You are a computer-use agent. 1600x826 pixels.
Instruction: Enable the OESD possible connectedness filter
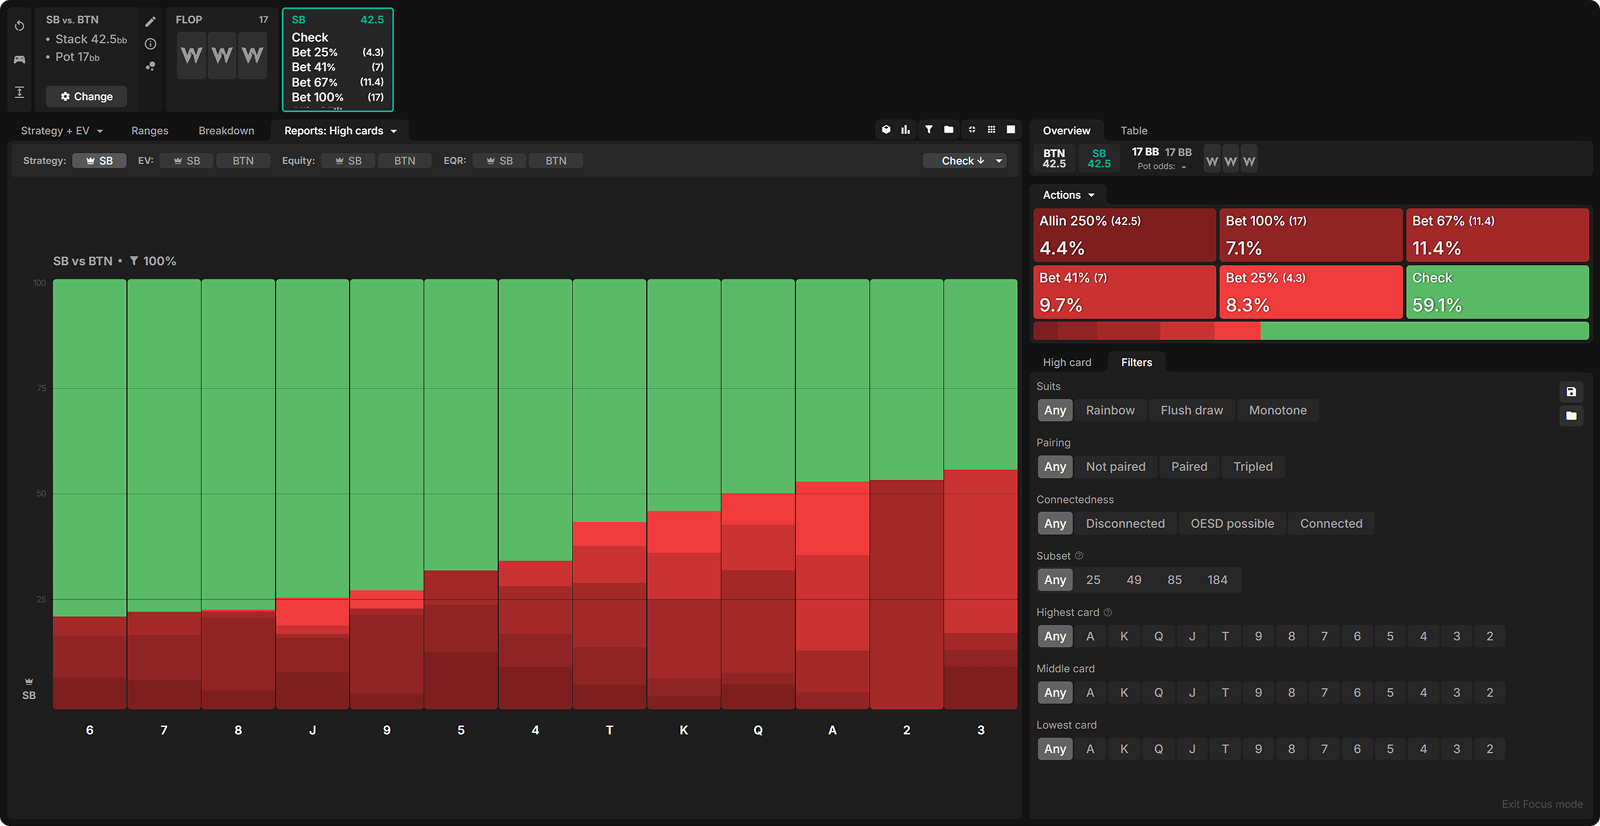pos(1232,524)
